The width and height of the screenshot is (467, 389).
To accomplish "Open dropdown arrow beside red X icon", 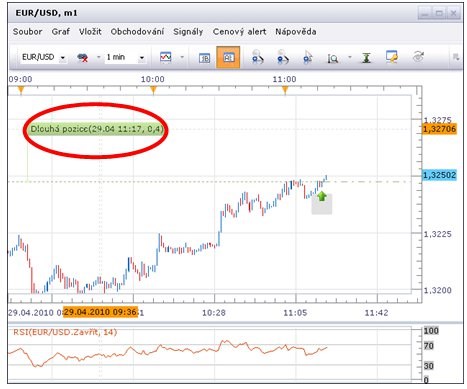I will [x=98, y=57].
